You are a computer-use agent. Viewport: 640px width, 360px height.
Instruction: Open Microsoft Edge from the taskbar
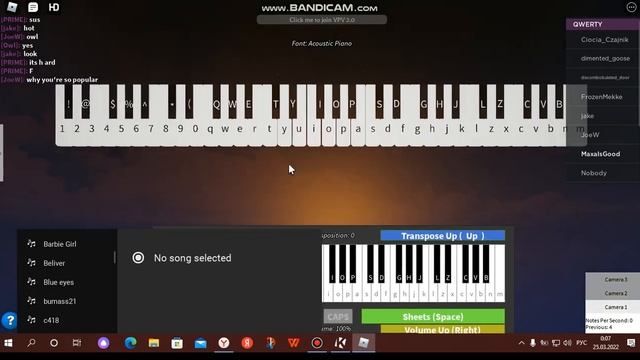pyautogui.click(x=131, y=343)
